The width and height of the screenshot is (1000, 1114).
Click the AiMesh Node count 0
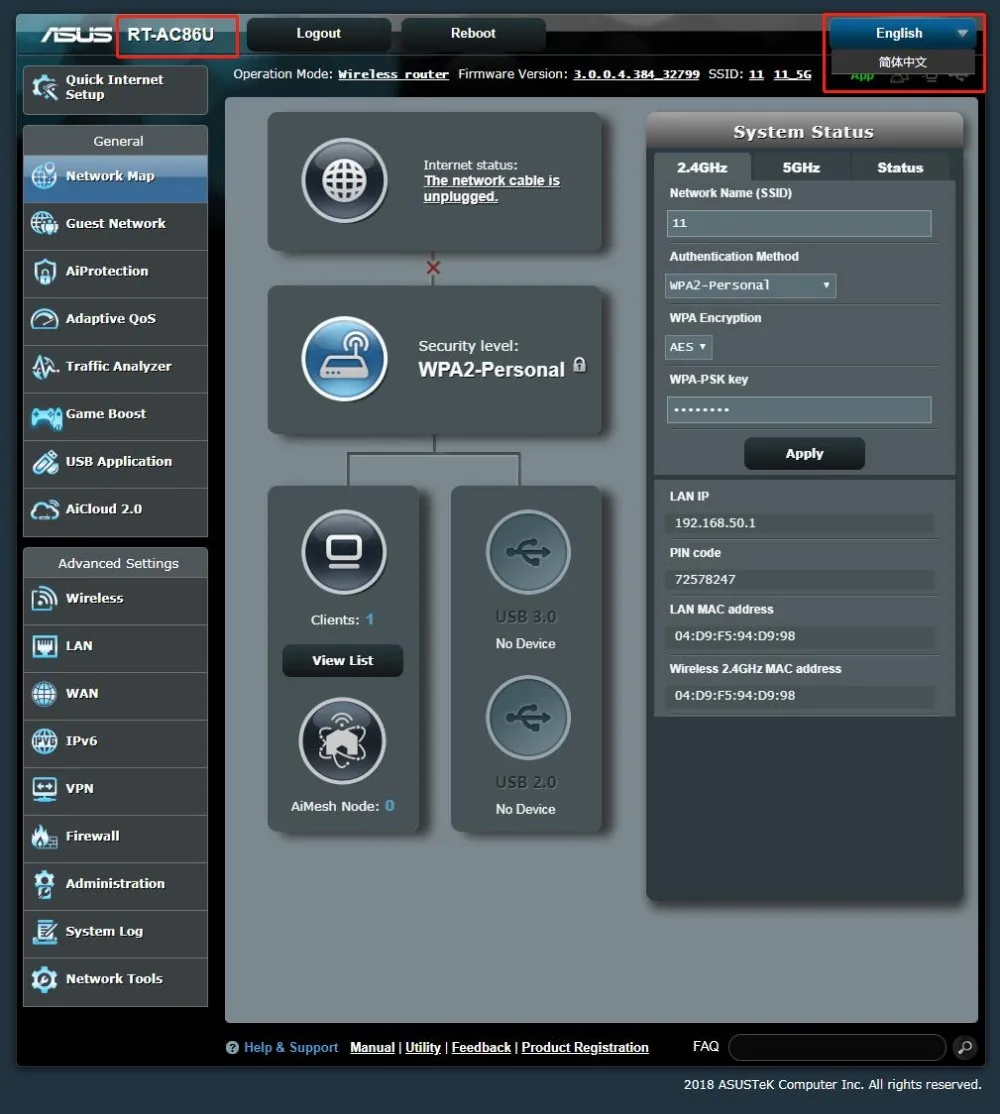389,806
